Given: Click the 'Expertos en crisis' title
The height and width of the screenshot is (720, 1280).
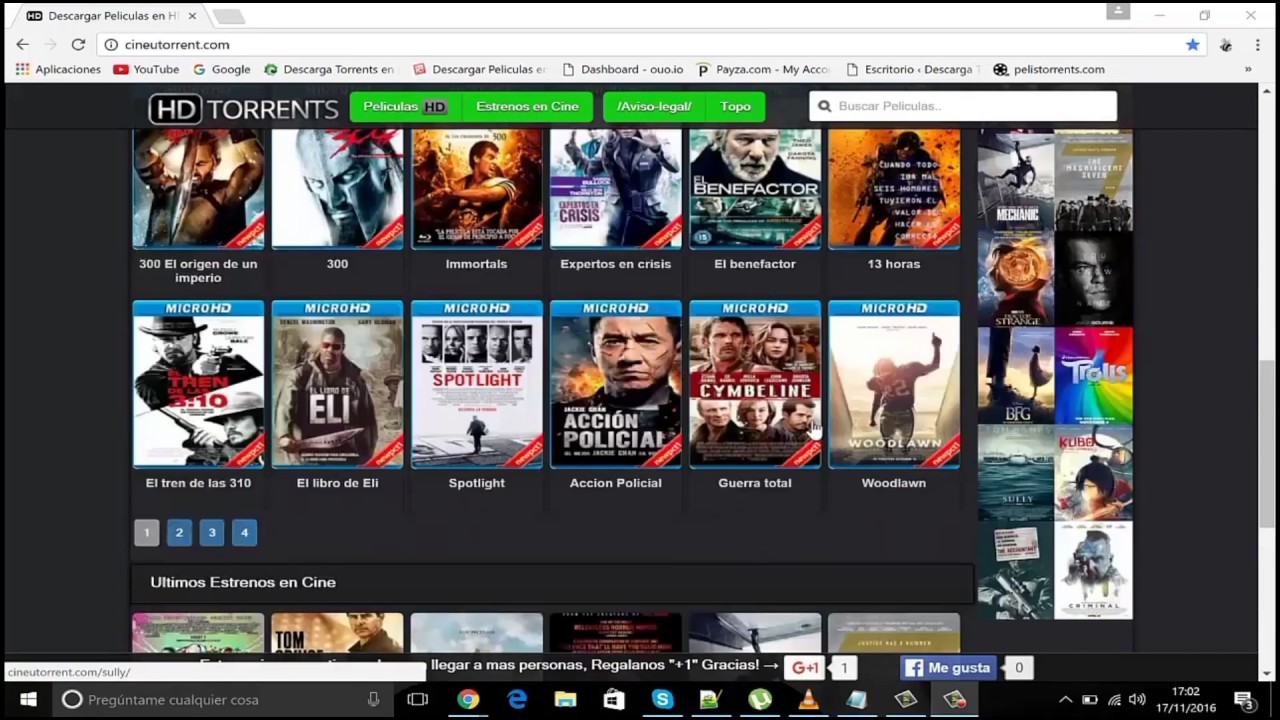Looking at the screenshot, I should [x=615, y=264].
